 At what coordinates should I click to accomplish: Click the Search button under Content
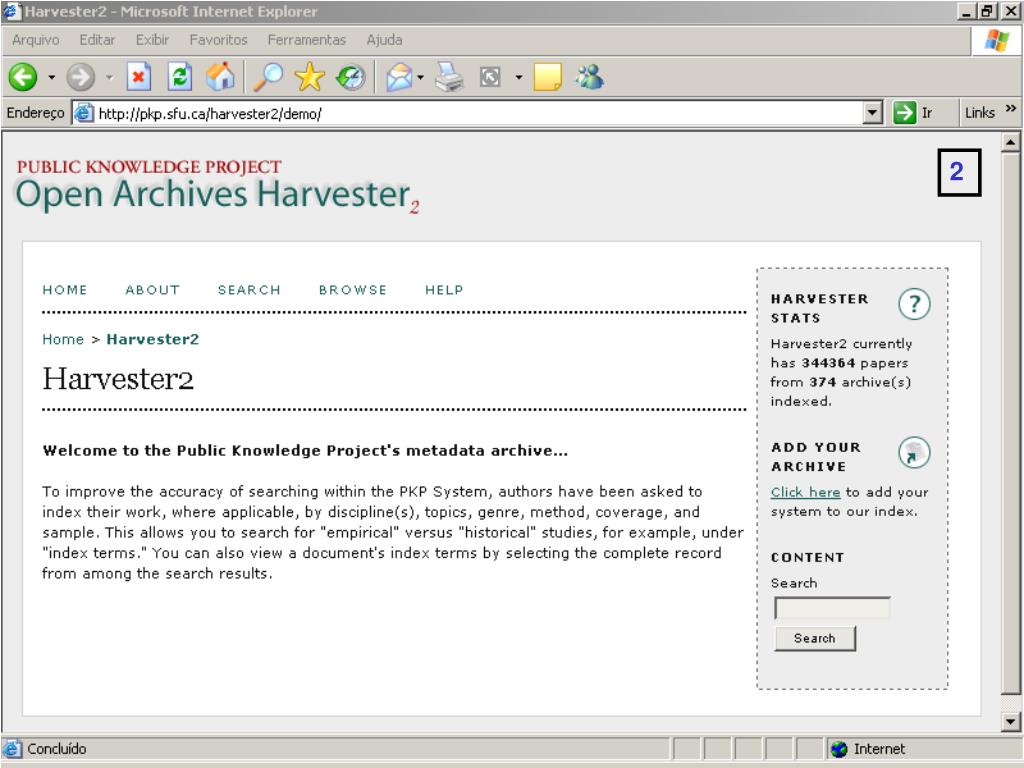coord(814,639)
